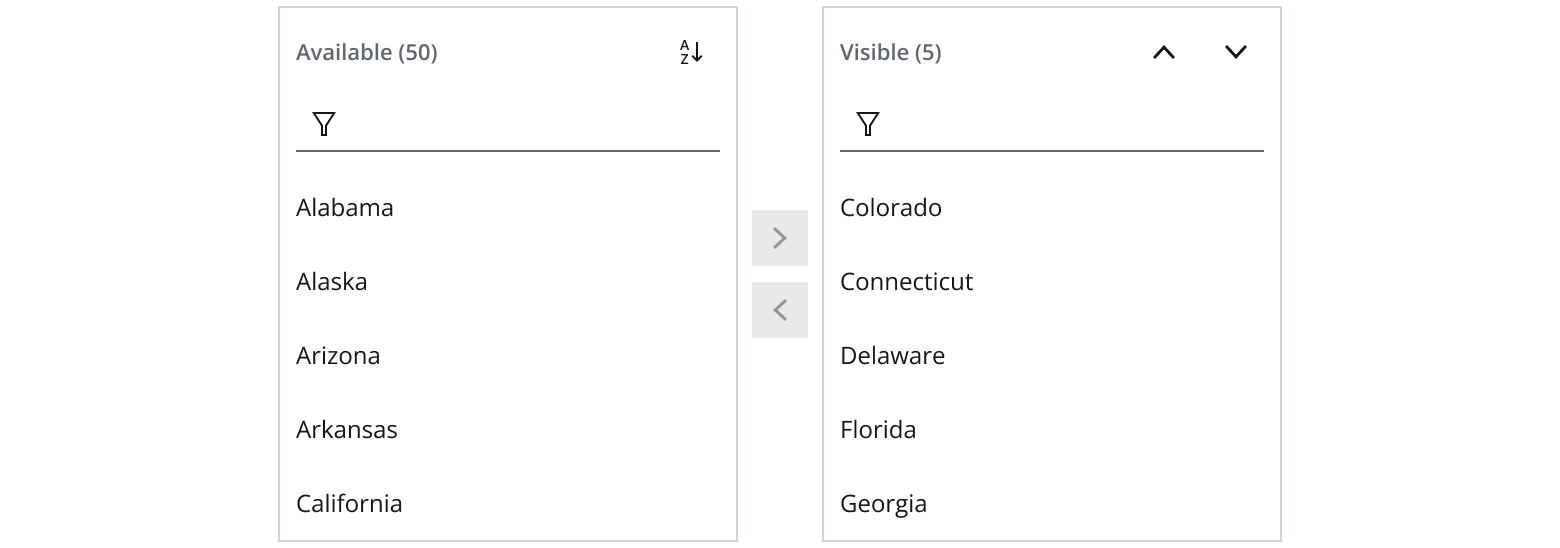The width and height of the screenshot is (1560, 548).
Task: Select Alabama in the Available list
Action: tap(345, 208)
